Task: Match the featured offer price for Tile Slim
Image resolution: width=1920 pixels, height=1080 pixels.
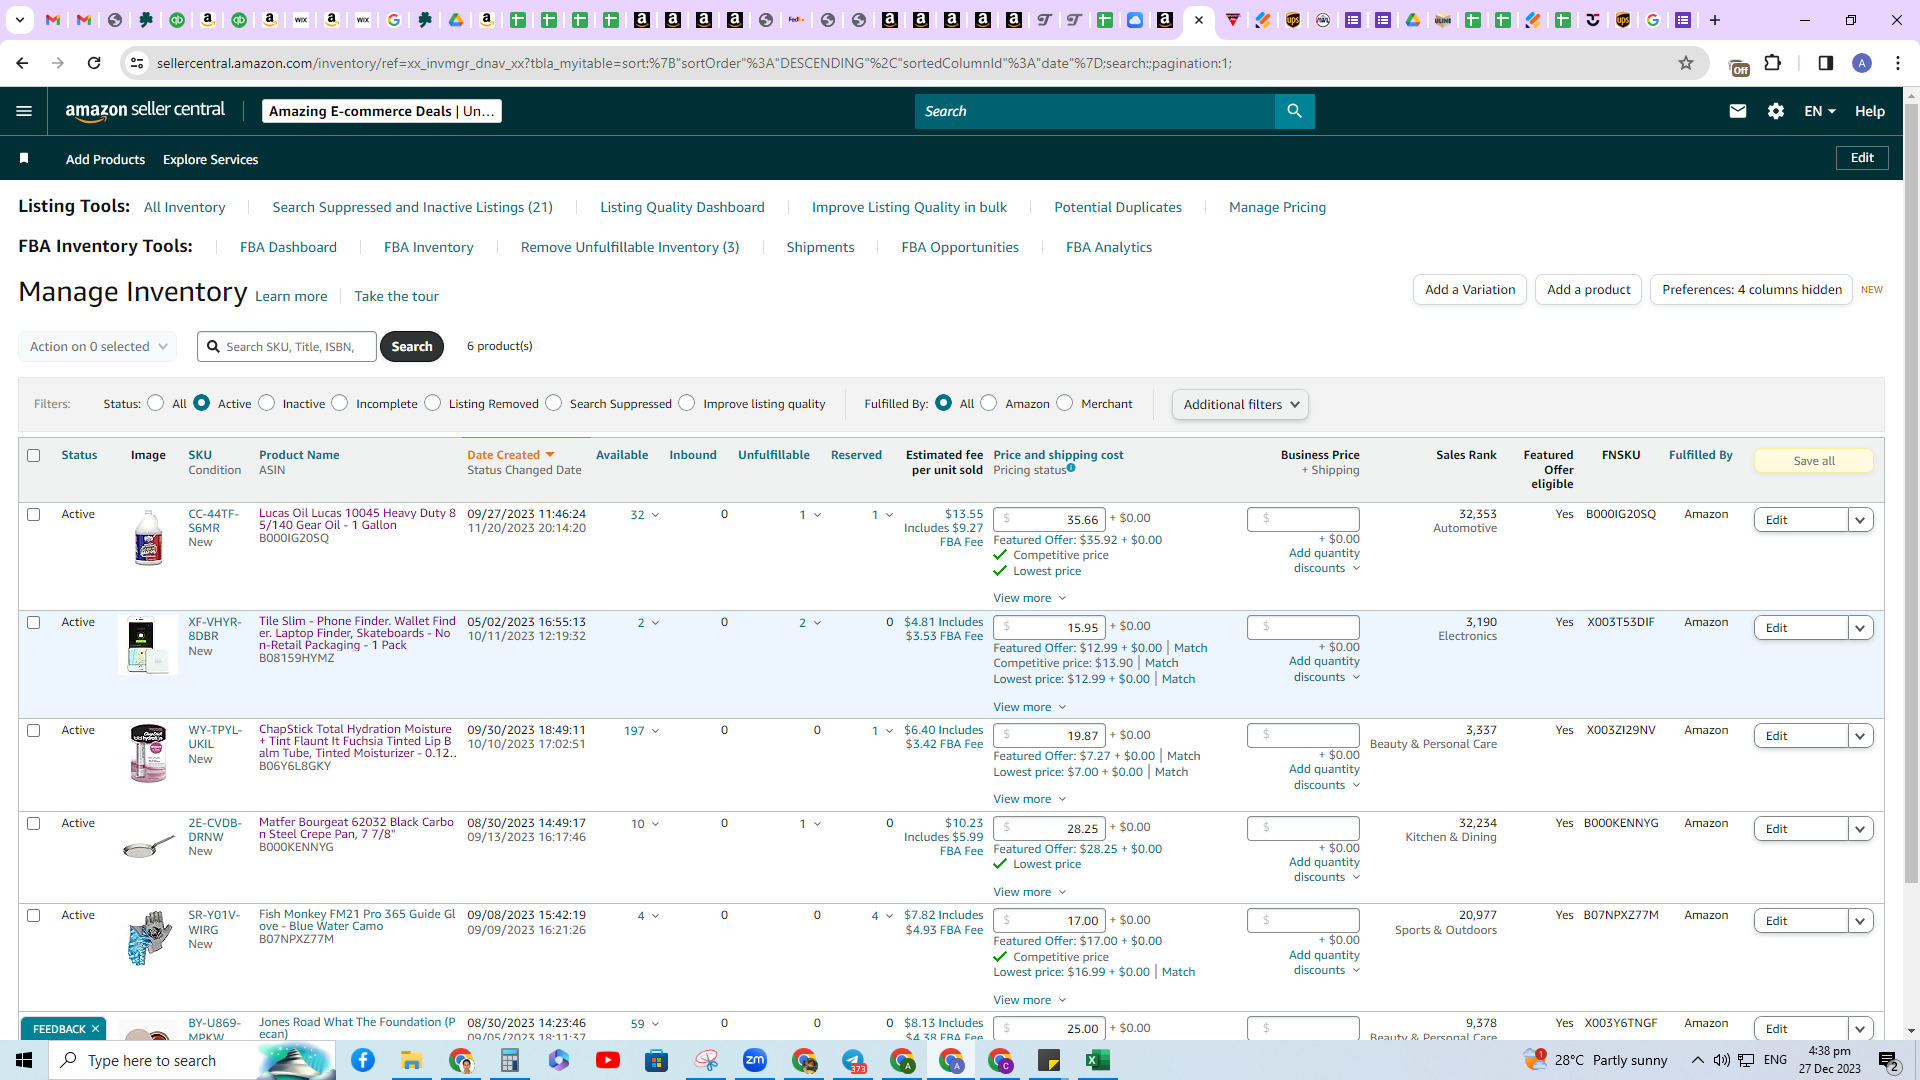Action: click(1190, 648)
